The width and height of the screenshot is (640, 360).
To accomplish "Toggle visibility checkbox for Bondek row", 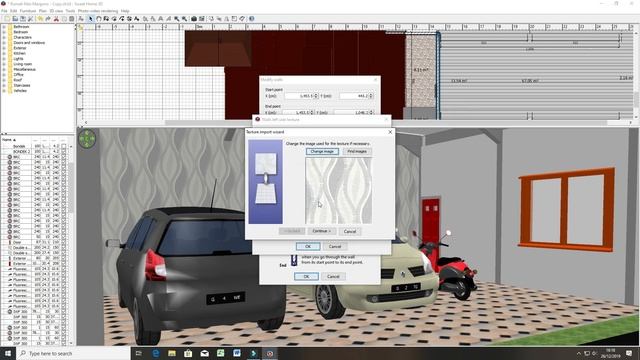I will coord(63,146).
